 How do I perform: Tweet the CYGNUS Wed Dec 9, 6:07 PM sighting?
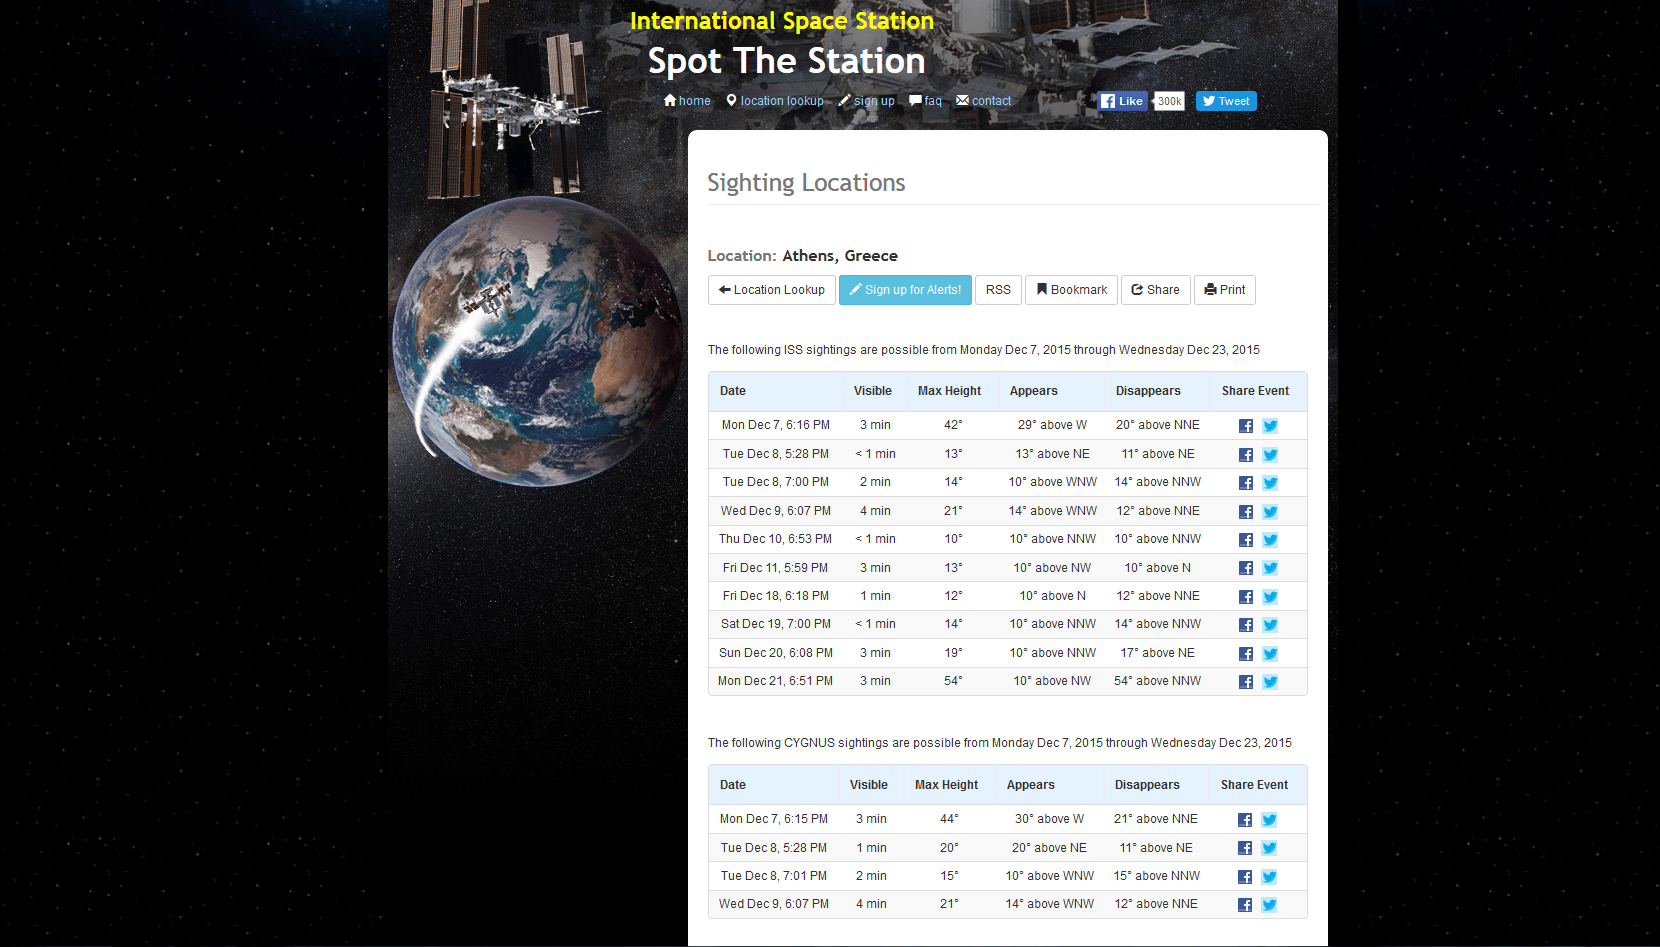[1269, 905]
